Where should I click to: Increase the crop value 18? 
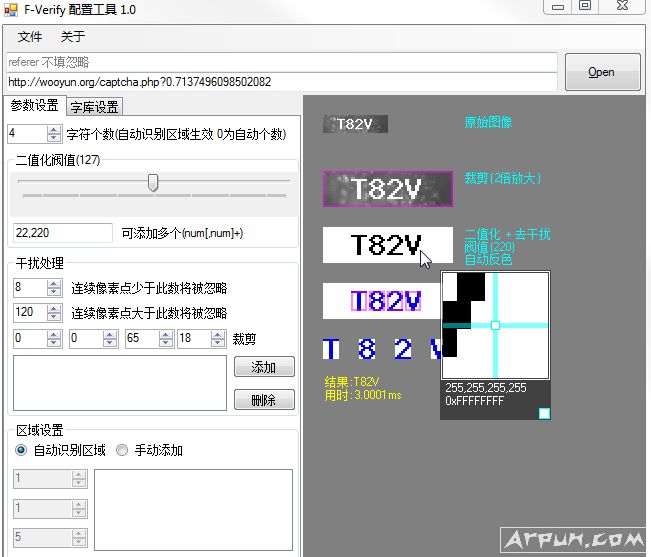(218, 334)
